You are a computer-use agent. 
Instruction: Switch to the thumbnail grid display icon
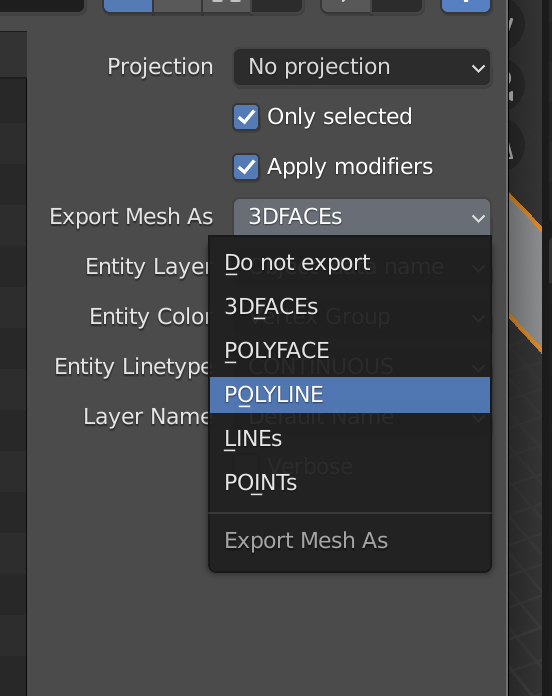click(x=226, y=5)
